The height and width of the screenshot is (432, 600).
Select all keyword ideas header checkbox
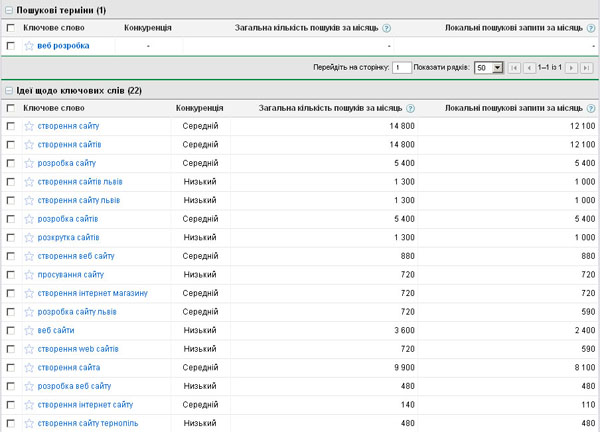[11, 108]
